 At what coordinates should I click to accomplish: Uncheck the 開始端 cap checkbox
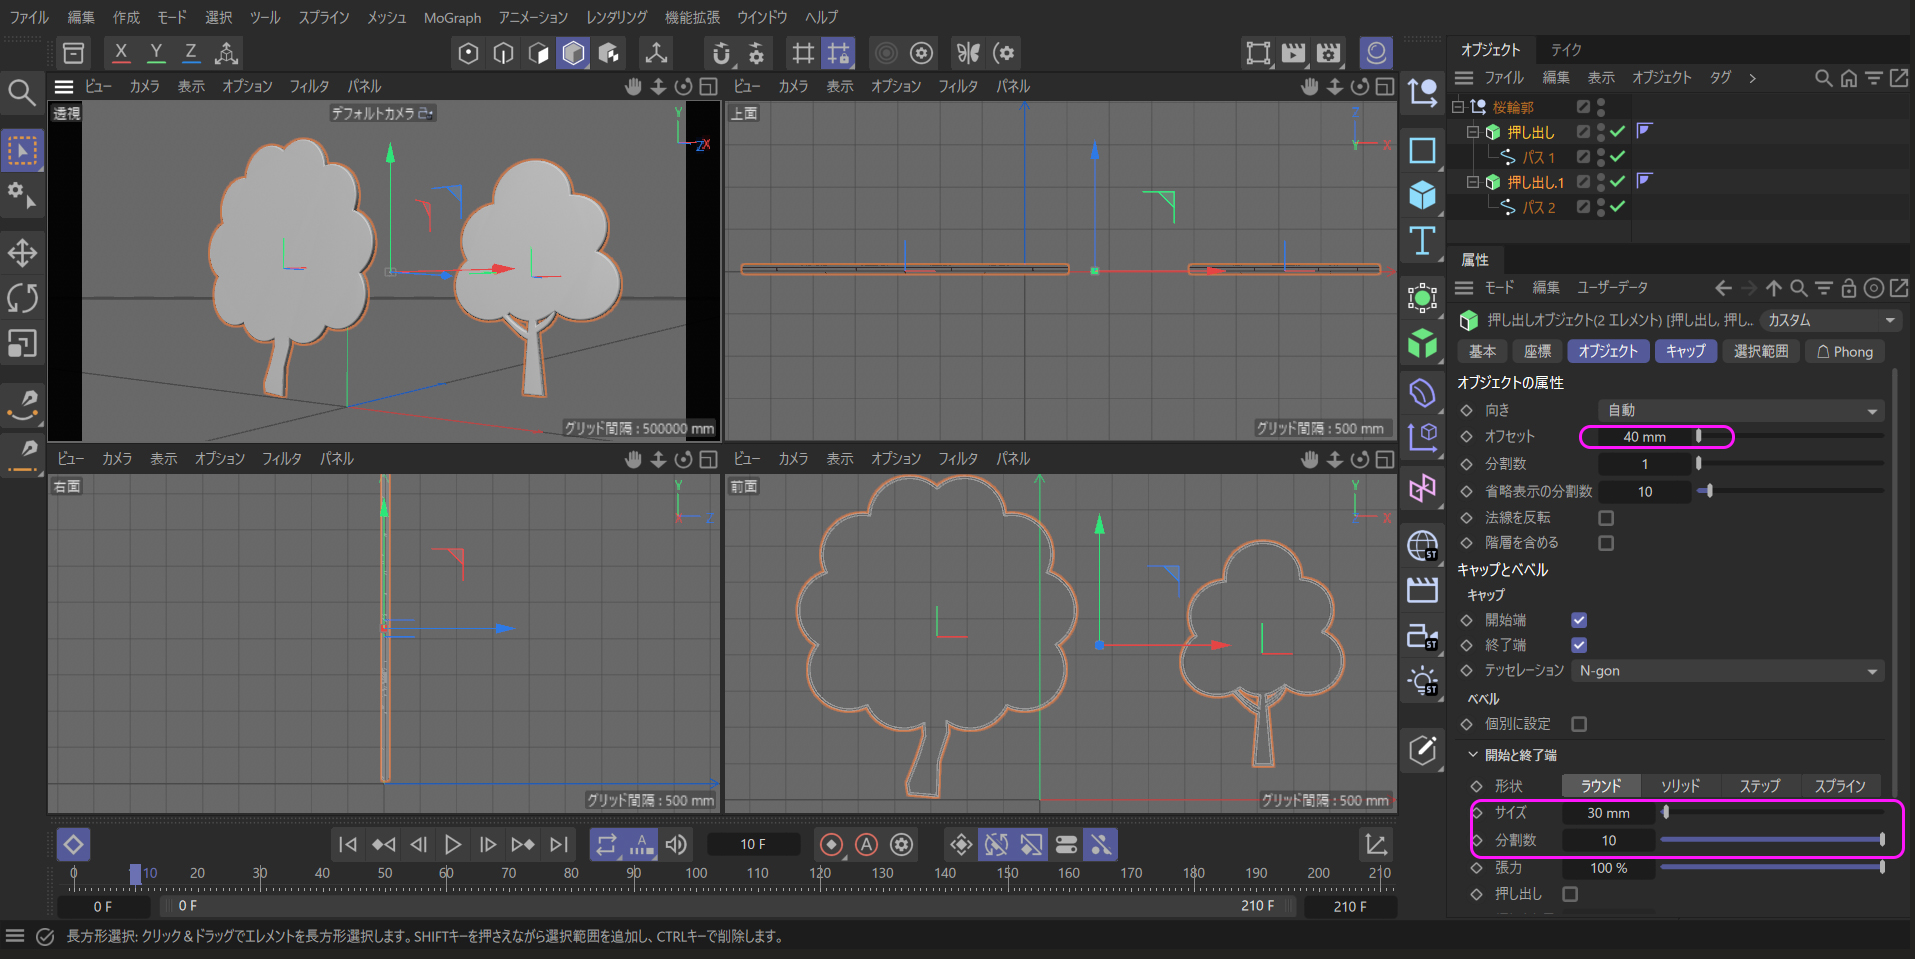1579,620
